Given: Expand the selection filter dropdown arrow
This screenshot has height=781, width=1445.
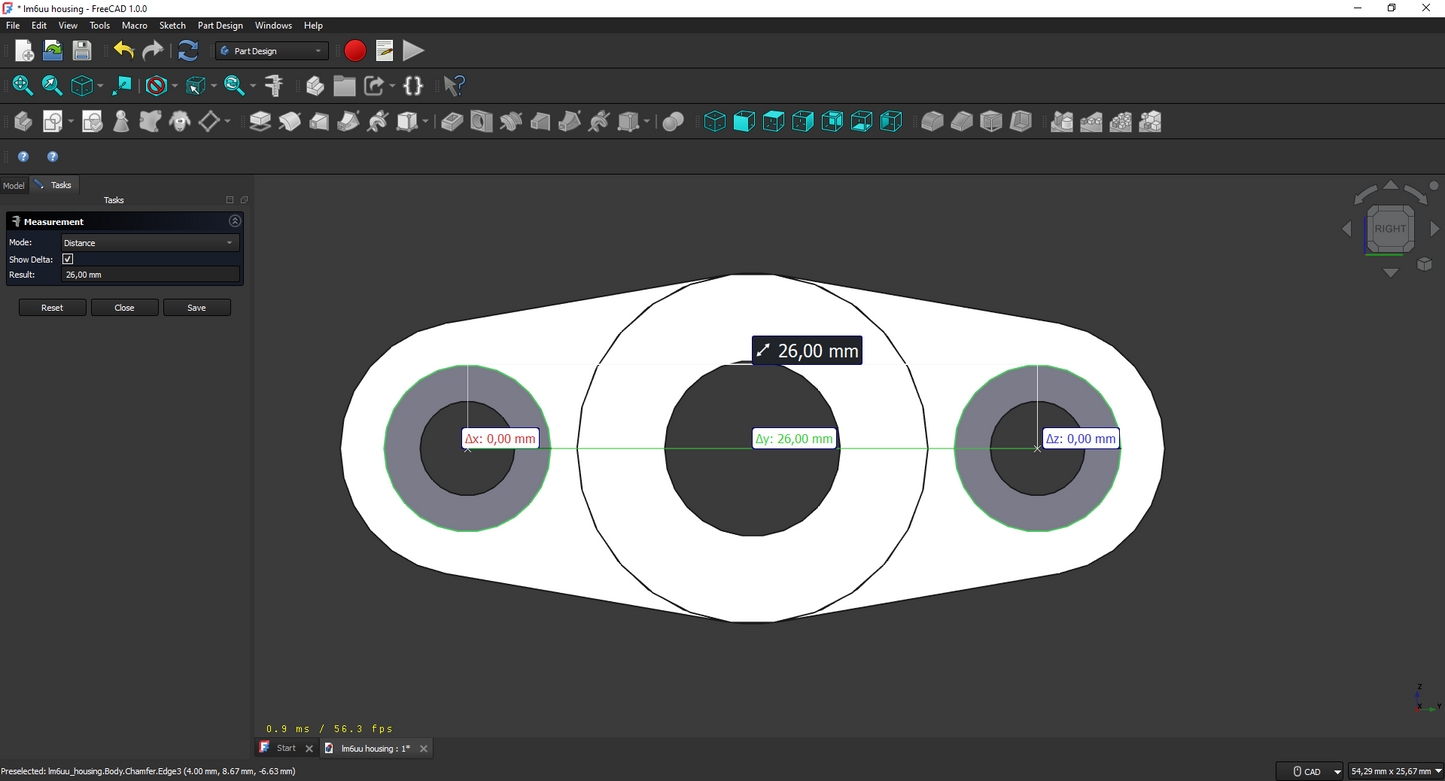Looking at the screenshot, I should (x=214, y=87).
